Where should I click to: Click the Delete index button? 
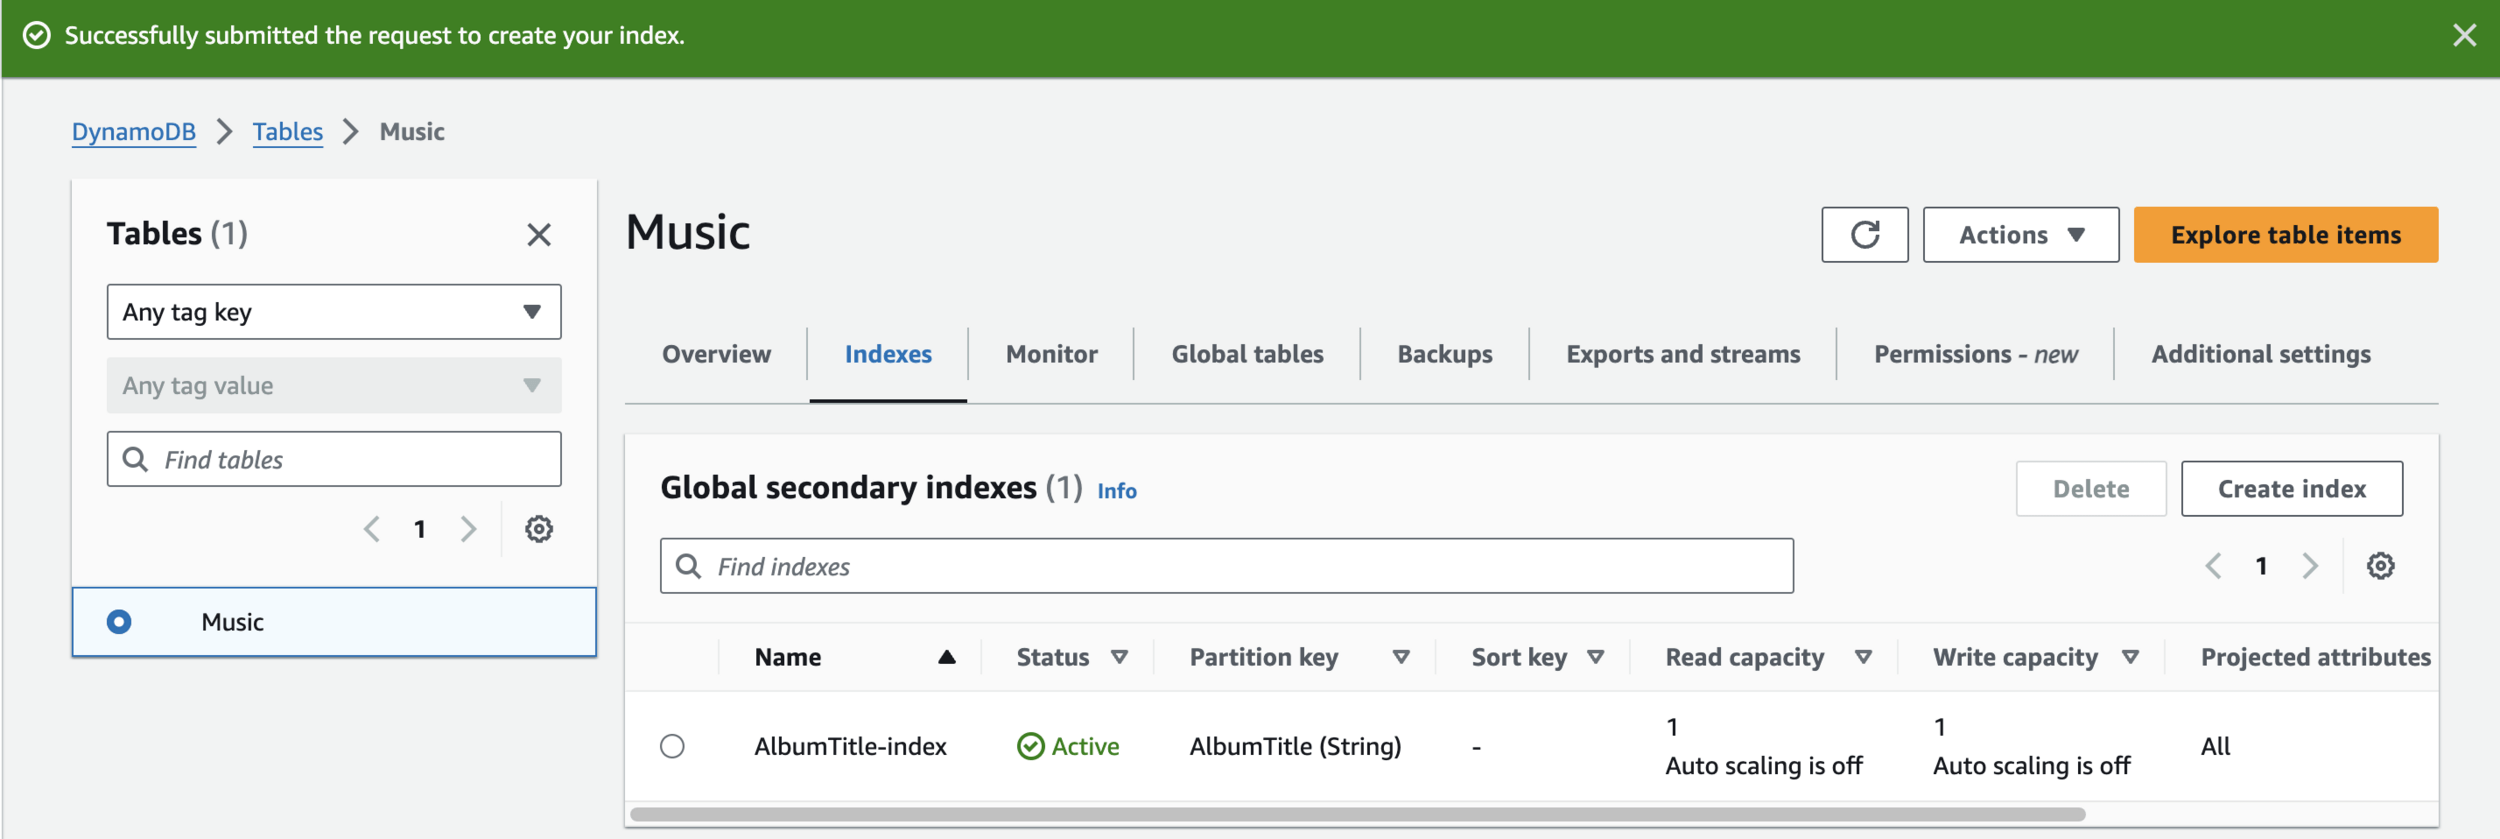[2091, 489]
